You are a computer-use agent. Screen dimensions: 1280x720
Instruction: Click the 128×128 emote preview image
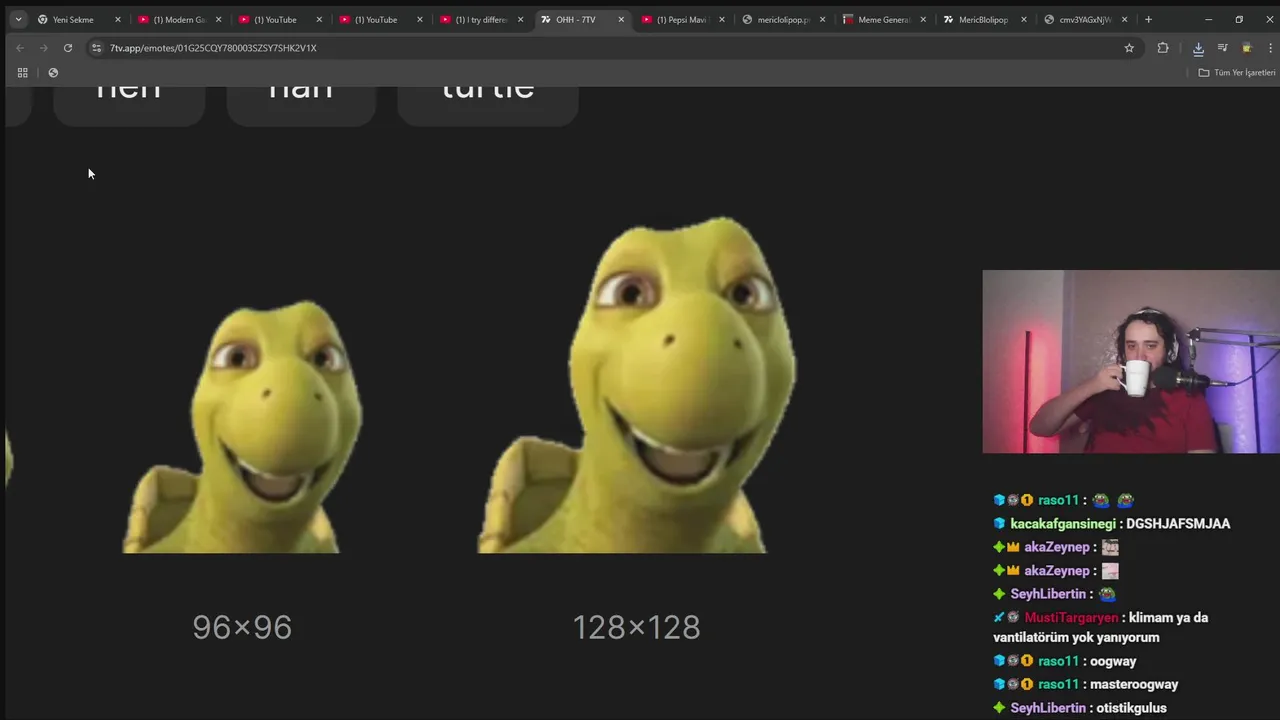point(636,384)
